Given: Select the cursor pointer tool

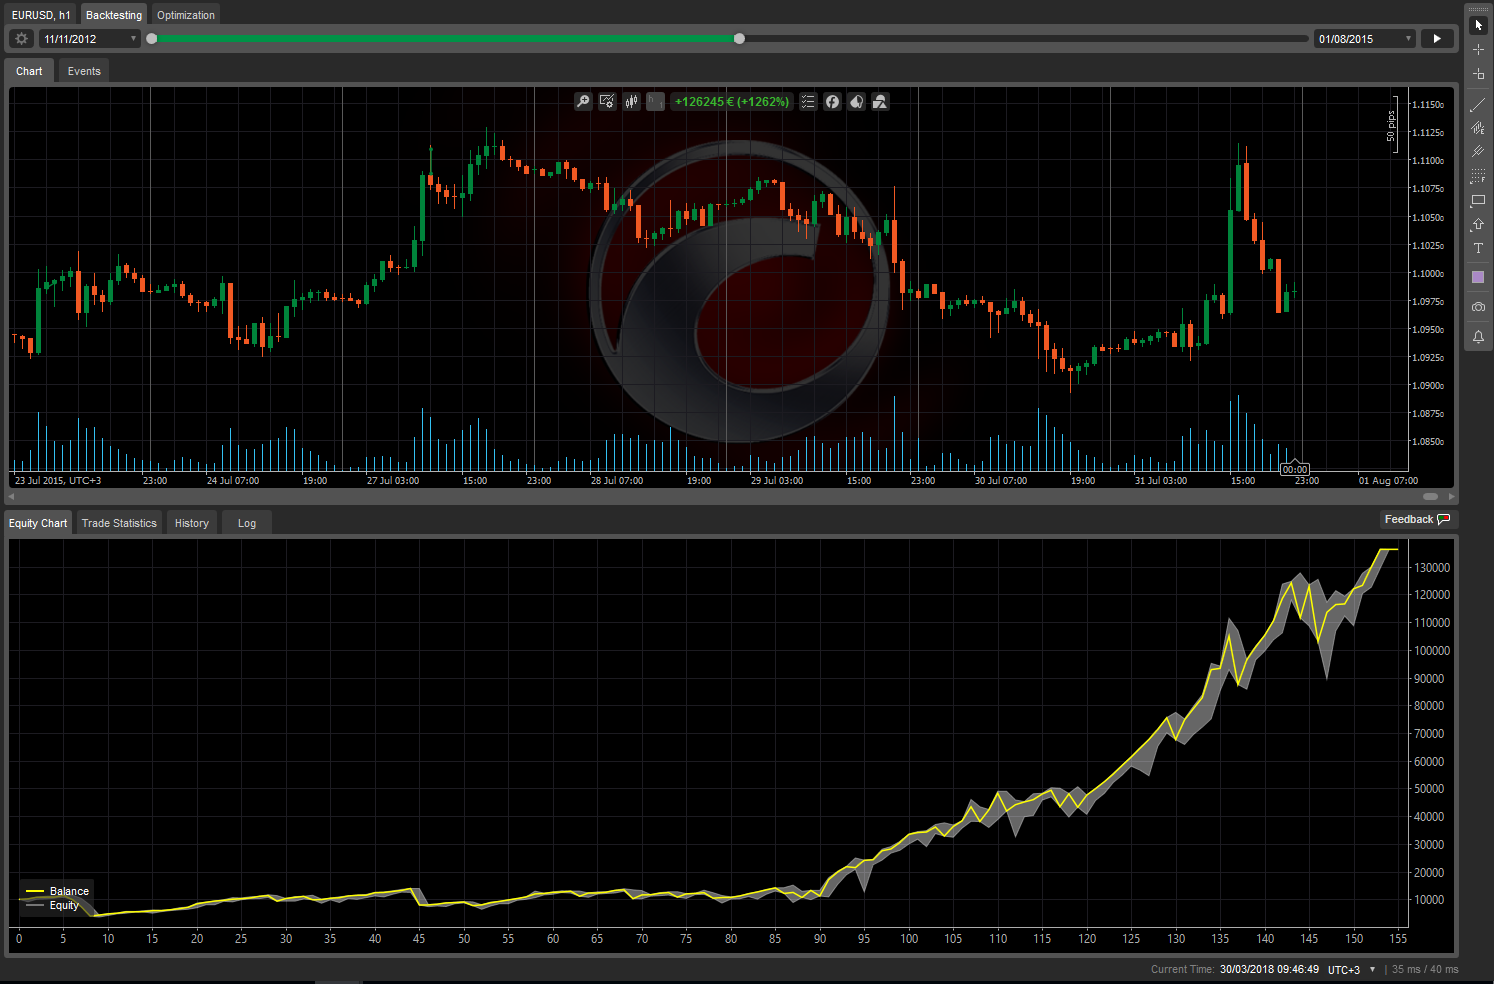Looking at the screenshot, I should pyautogui.click(x=1478, y=25).
